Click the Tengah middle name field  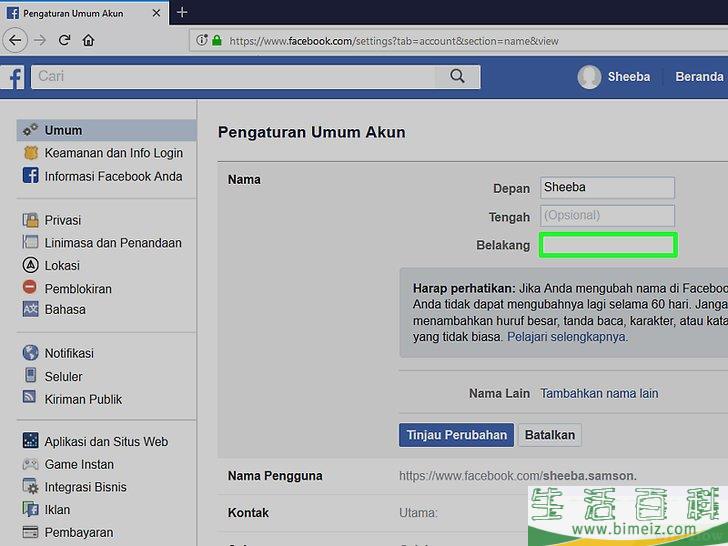[607, 216]
